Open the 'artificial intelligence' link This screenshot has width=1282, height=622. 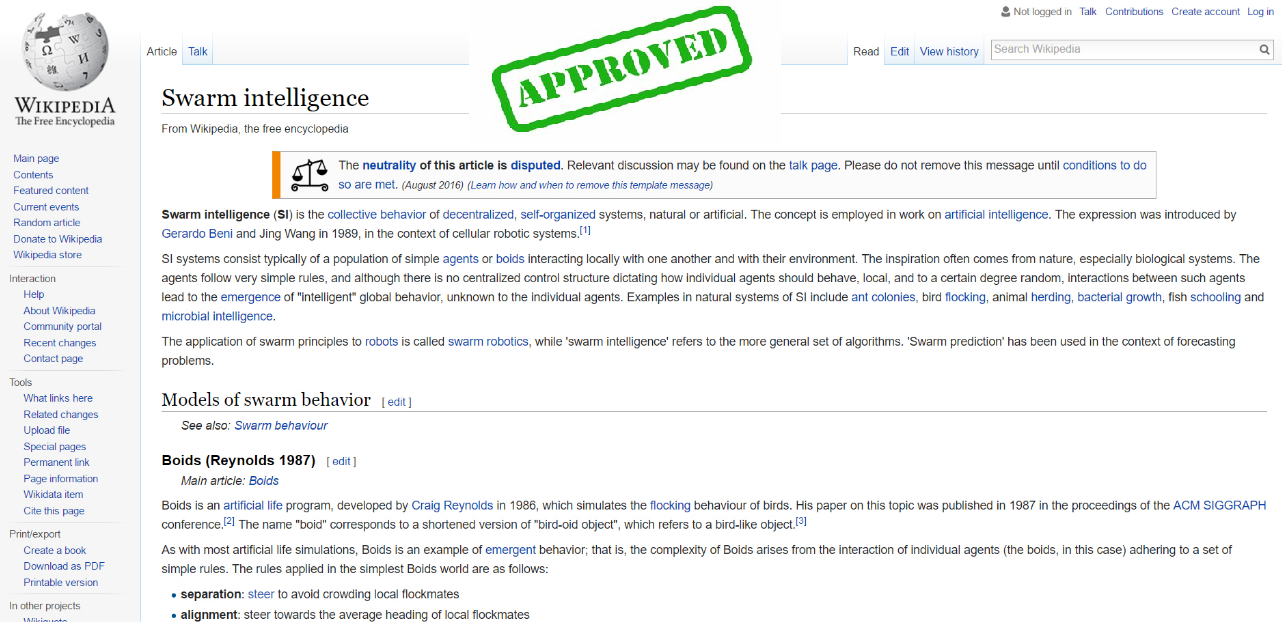coord(996,215)
